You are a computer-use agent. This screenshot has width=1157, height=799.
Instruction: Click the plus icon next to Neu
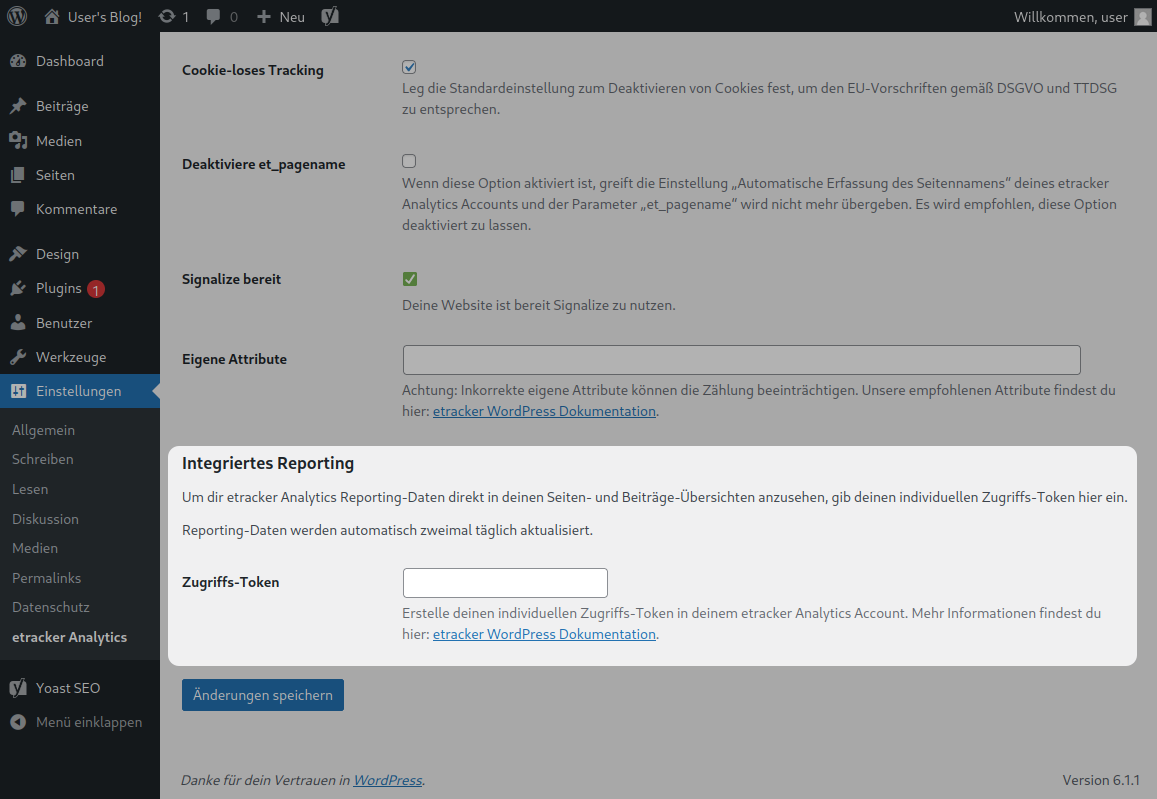263,16
